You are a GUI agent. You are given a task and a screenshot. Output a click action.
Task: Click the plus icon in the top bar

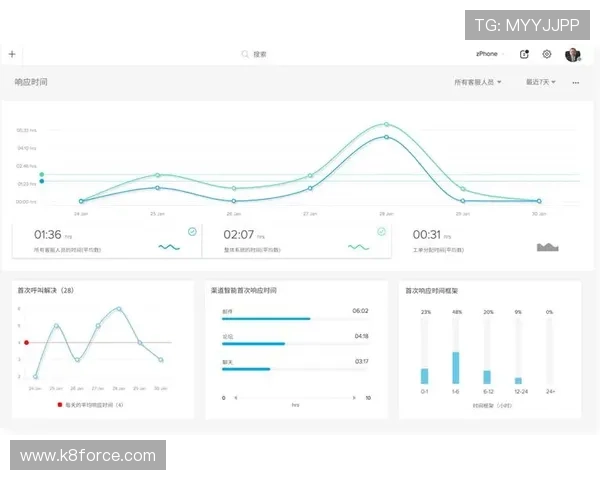[12, 54]
